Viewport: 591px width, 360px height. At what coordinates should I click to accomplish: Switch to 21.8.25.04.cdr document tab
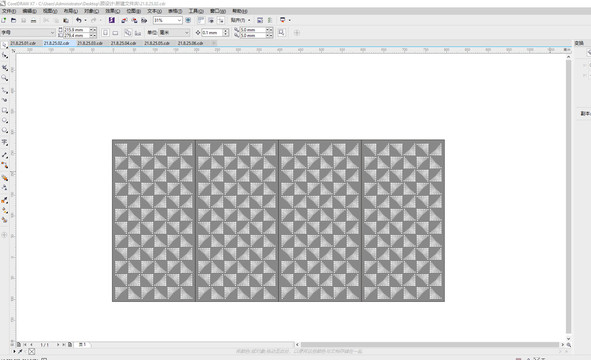pyautogui.click(x=124, y=43)
